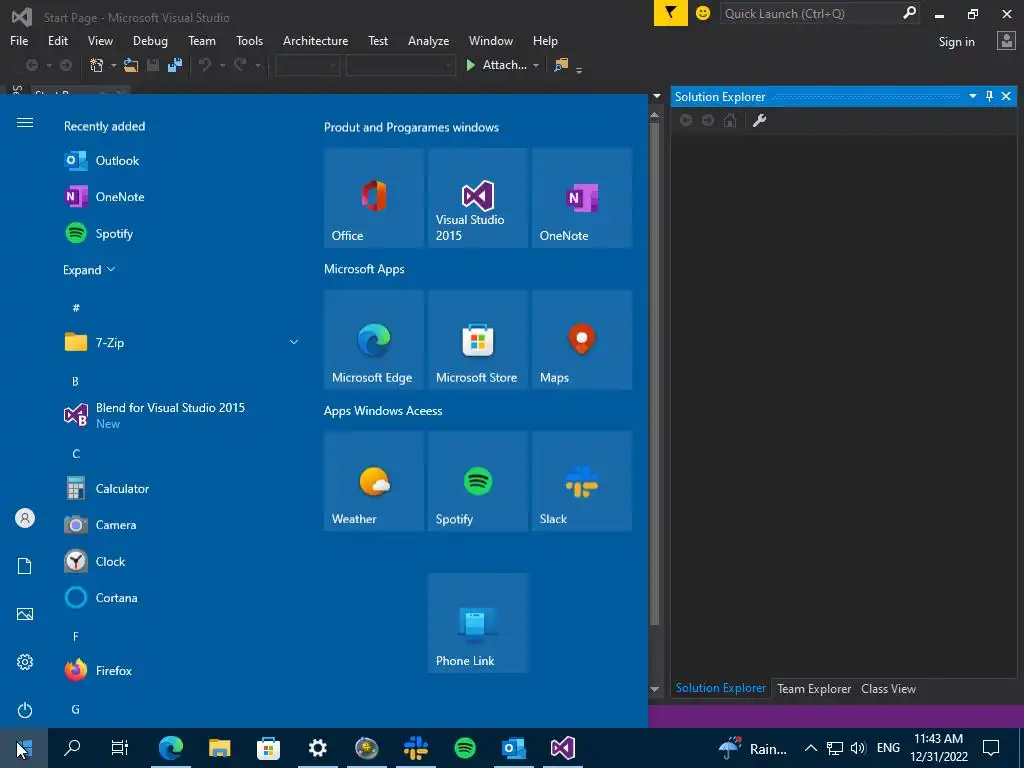Launch the Slack tile
The image size is (1024, 768).
[x=582, y=481]
